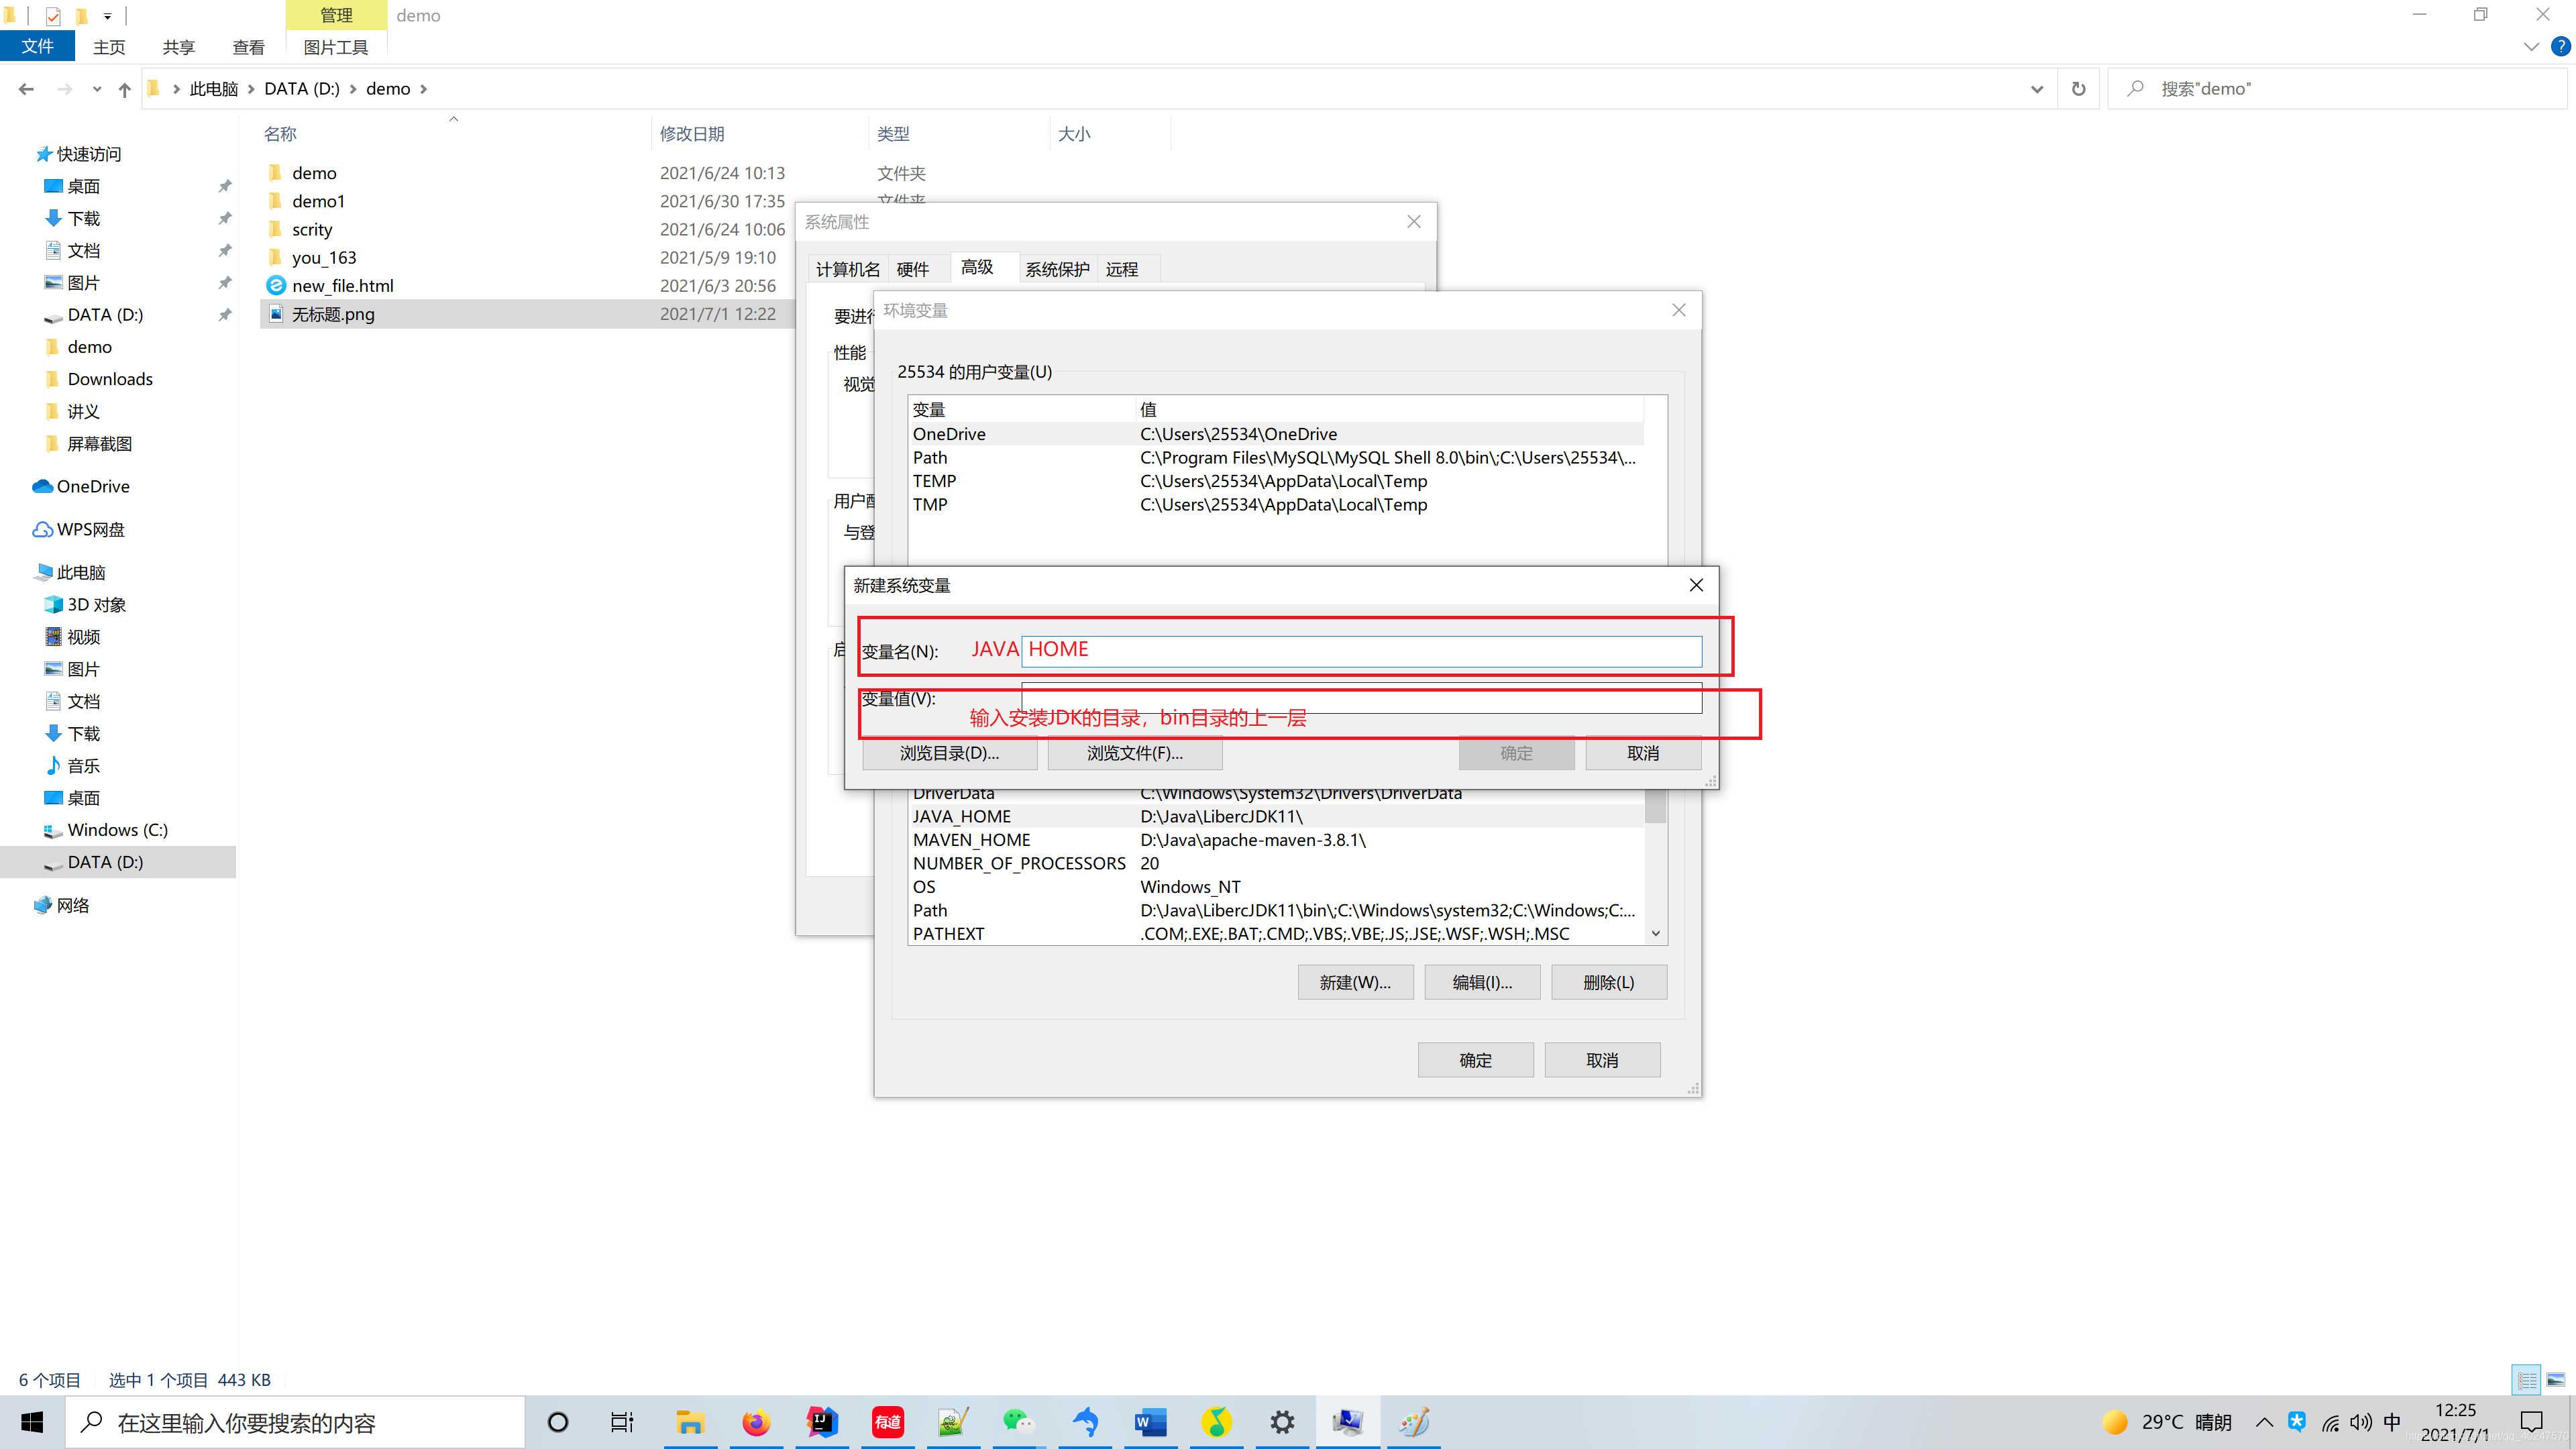Click the refresh icon beside address bar
Image resolution: width=2576 pixels, height=1449 pixels.
tap(2078, 89)
